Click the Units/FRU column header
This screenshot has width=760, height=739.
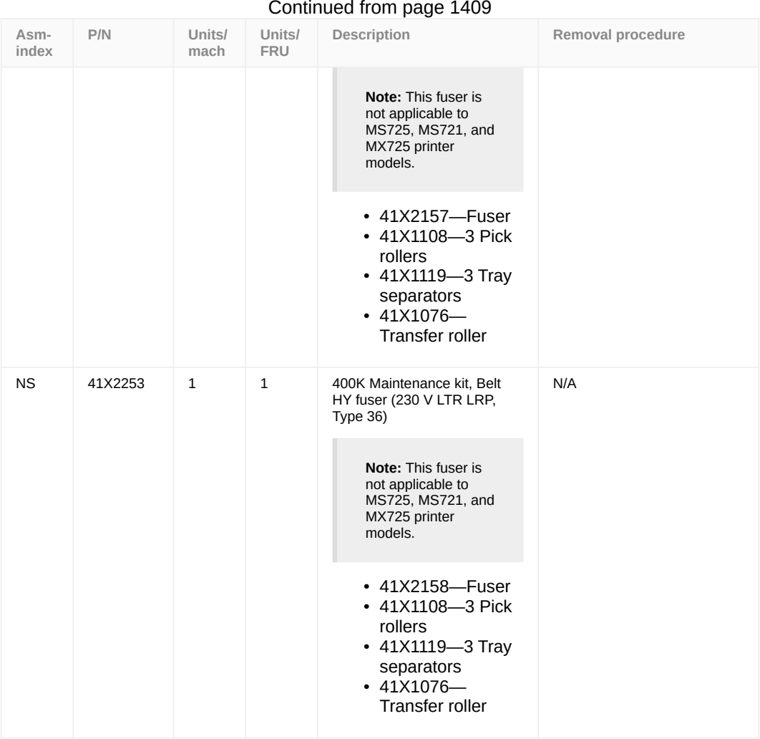coord(281,43)
